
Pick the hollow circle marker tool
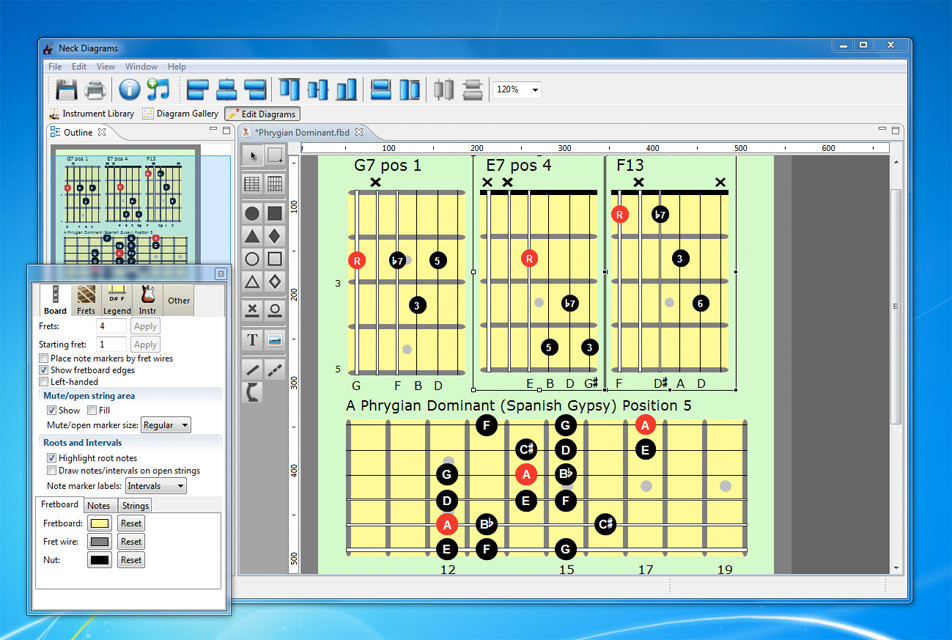pyautogui.click(x=253, y=259)
